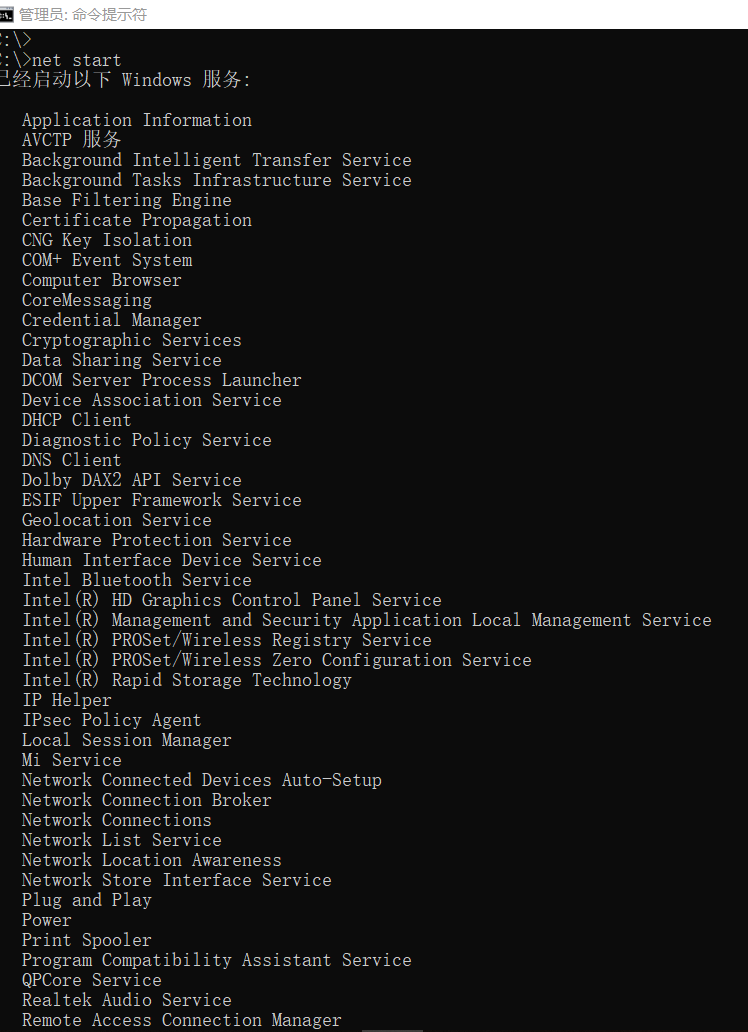Screen dimensions: 748x1032
Task: Select 'Background Intelligent Transfer Service' text
Action: pyautogui.click(x=217, y=160)
